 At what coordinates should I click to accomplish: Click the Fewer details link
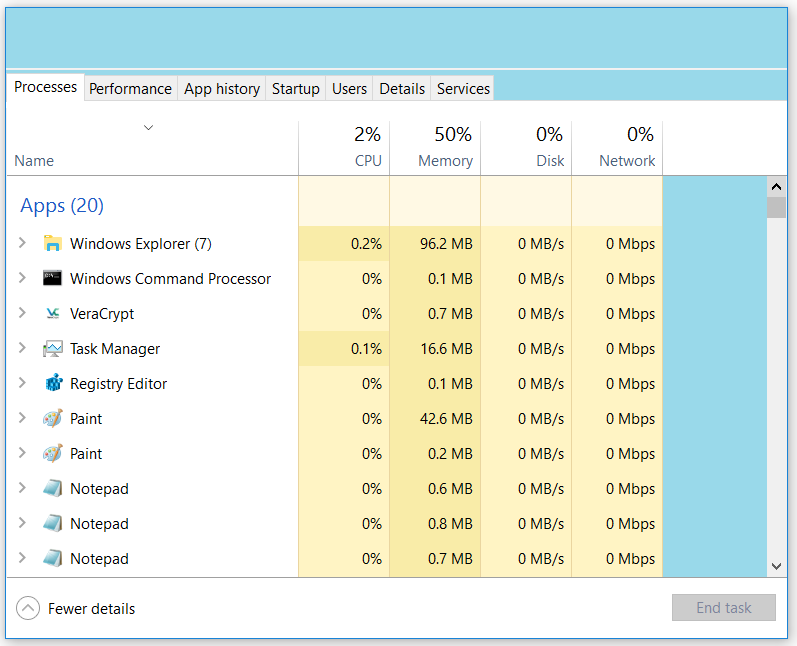(x=91, y=608)
